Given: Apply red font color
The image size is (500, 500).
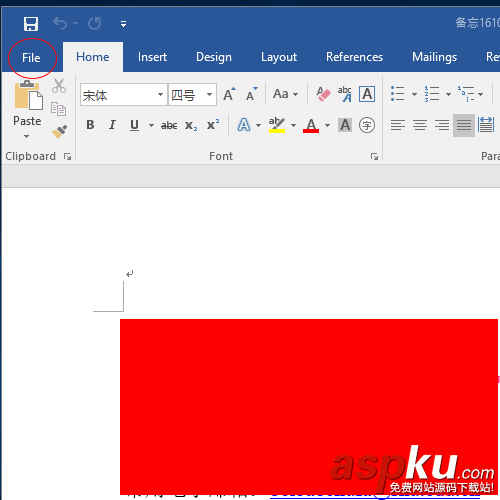Looking at the screenshot, I should pyautogui.click(x=311, y=125).
